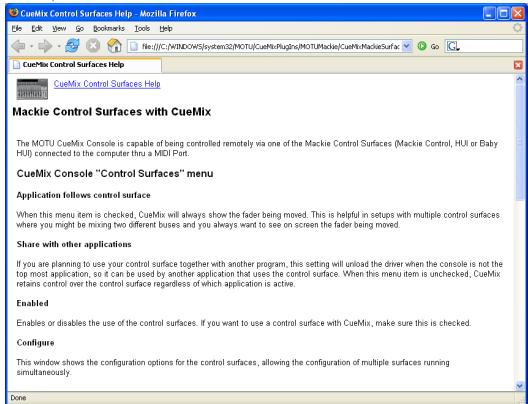The height and width of the screenshot is (404, 528).
Task: Go to the Home page icon
Action: pyautogui.click(x=114, y=46)
